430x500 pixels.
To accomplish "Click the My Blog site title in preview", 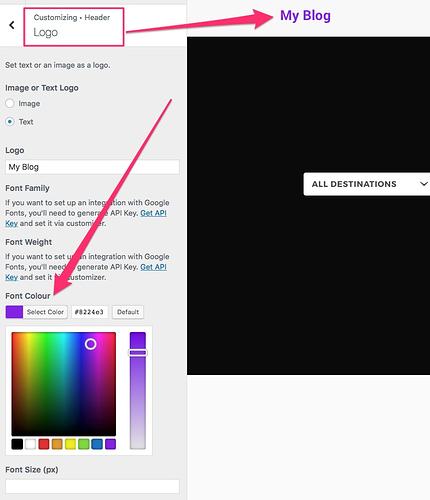I will 305,16.
